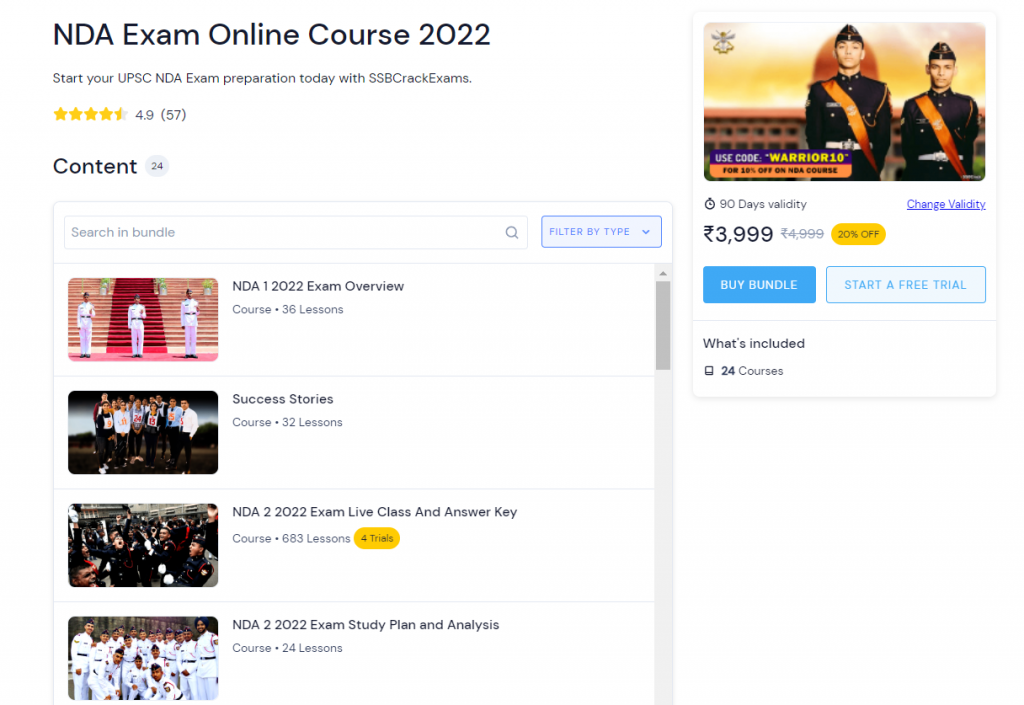Image resolution: width=1024 pixels, height=705 pixels.
Task: Click the star rating icons
Action: click(90, 115)
